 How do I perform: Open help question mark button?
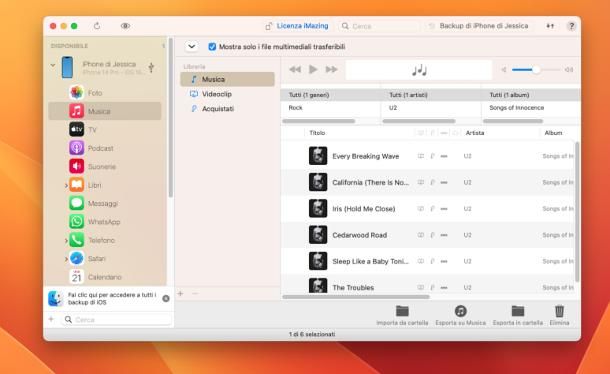(571, 26)
